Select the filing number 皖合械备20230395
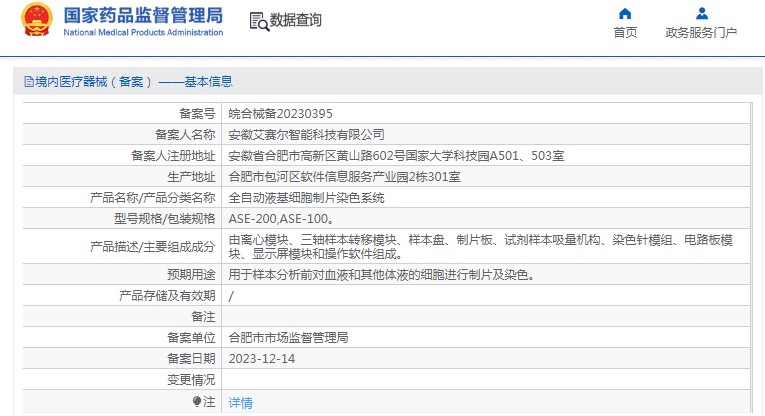The image size is (765, 416). coord(281,114)
